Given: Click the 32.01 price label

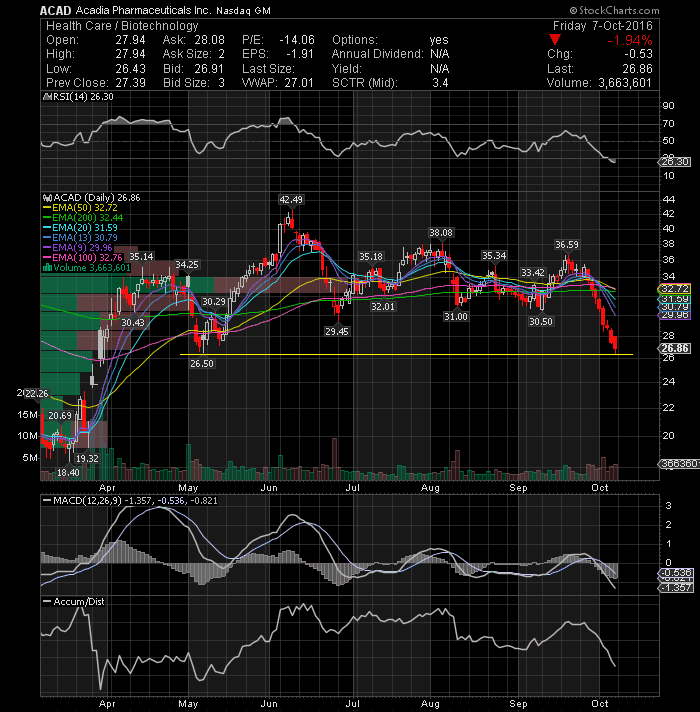Looking at the screenshot, I should pyautogui.click(x=383, y=307).
